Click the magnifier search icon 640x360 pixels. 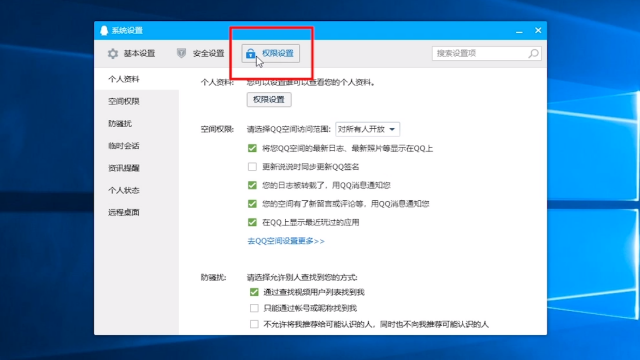click(x=533, y=53)
